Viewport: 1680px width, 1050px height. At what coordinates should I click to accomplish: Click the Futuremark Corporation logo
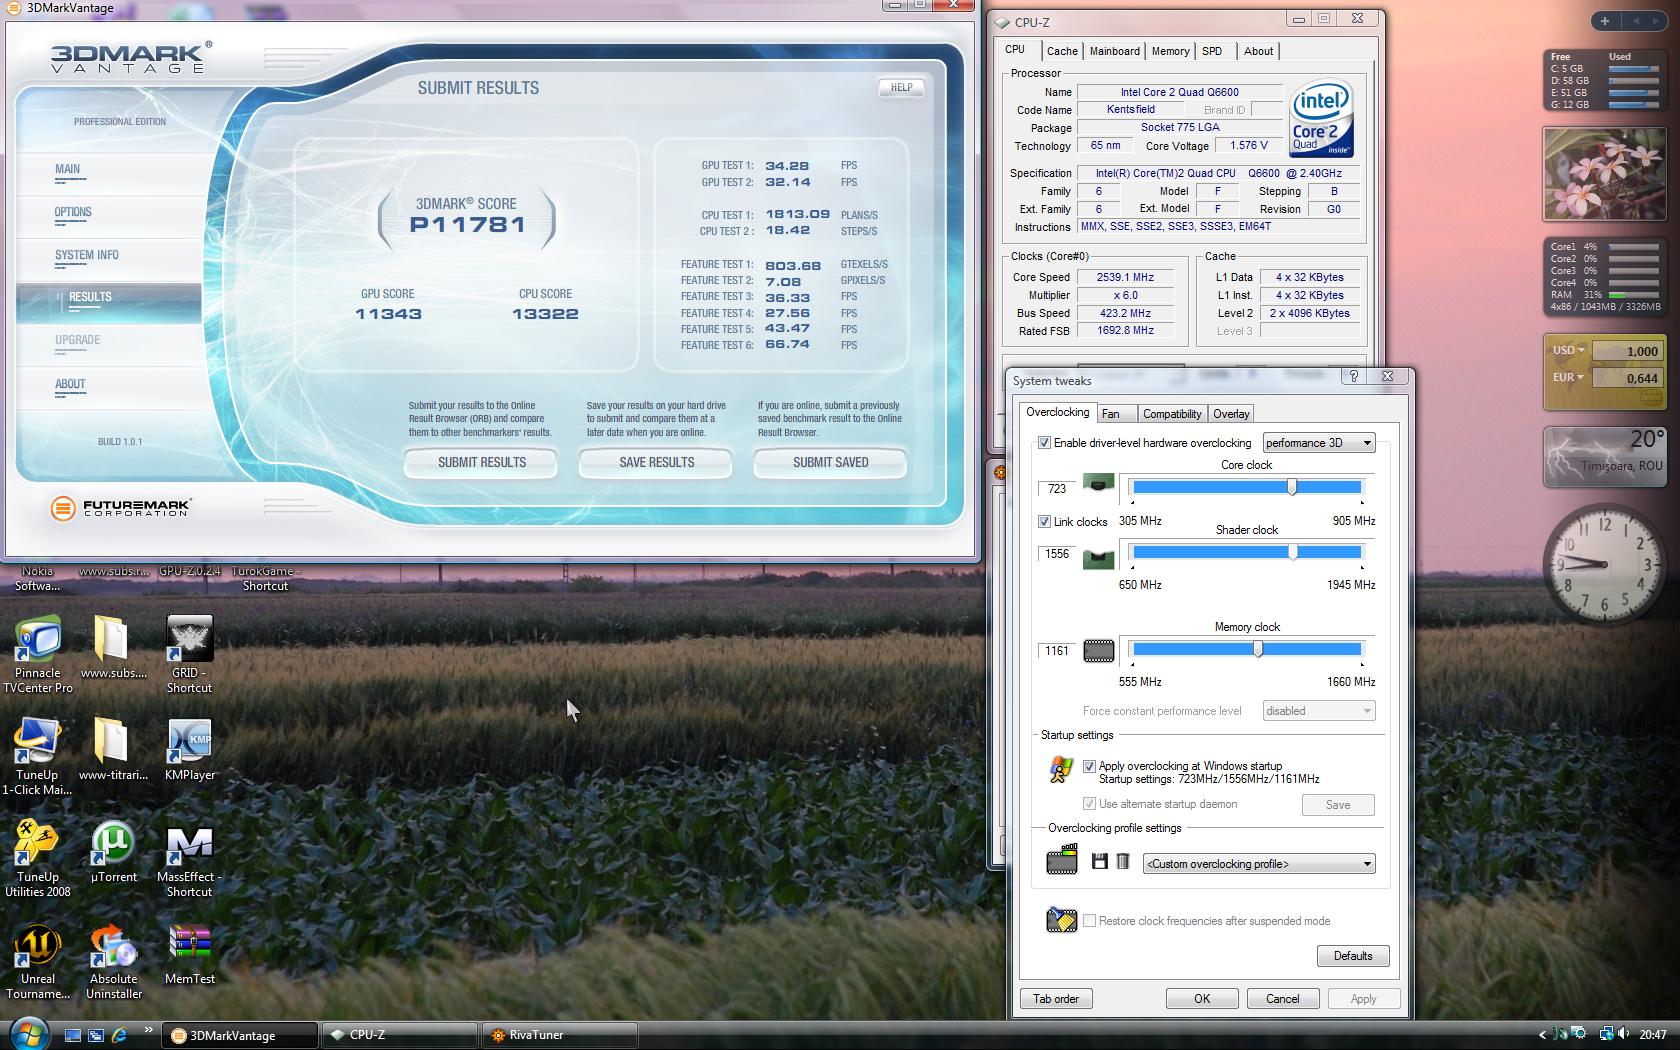pyautogui.click(x=120, y=508)
